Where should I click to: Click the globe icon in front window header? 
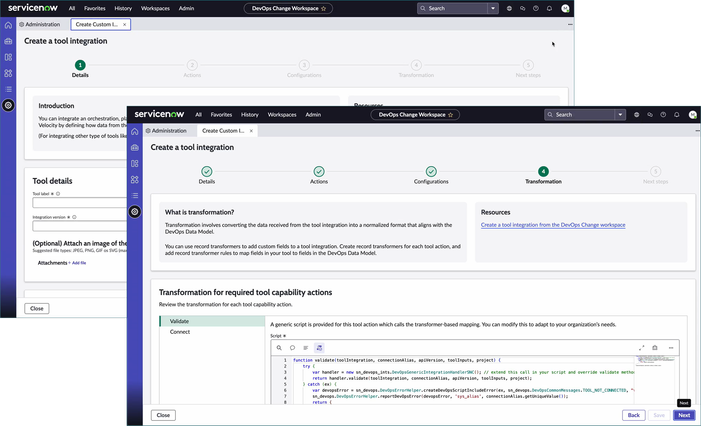(x=636, y=115)
